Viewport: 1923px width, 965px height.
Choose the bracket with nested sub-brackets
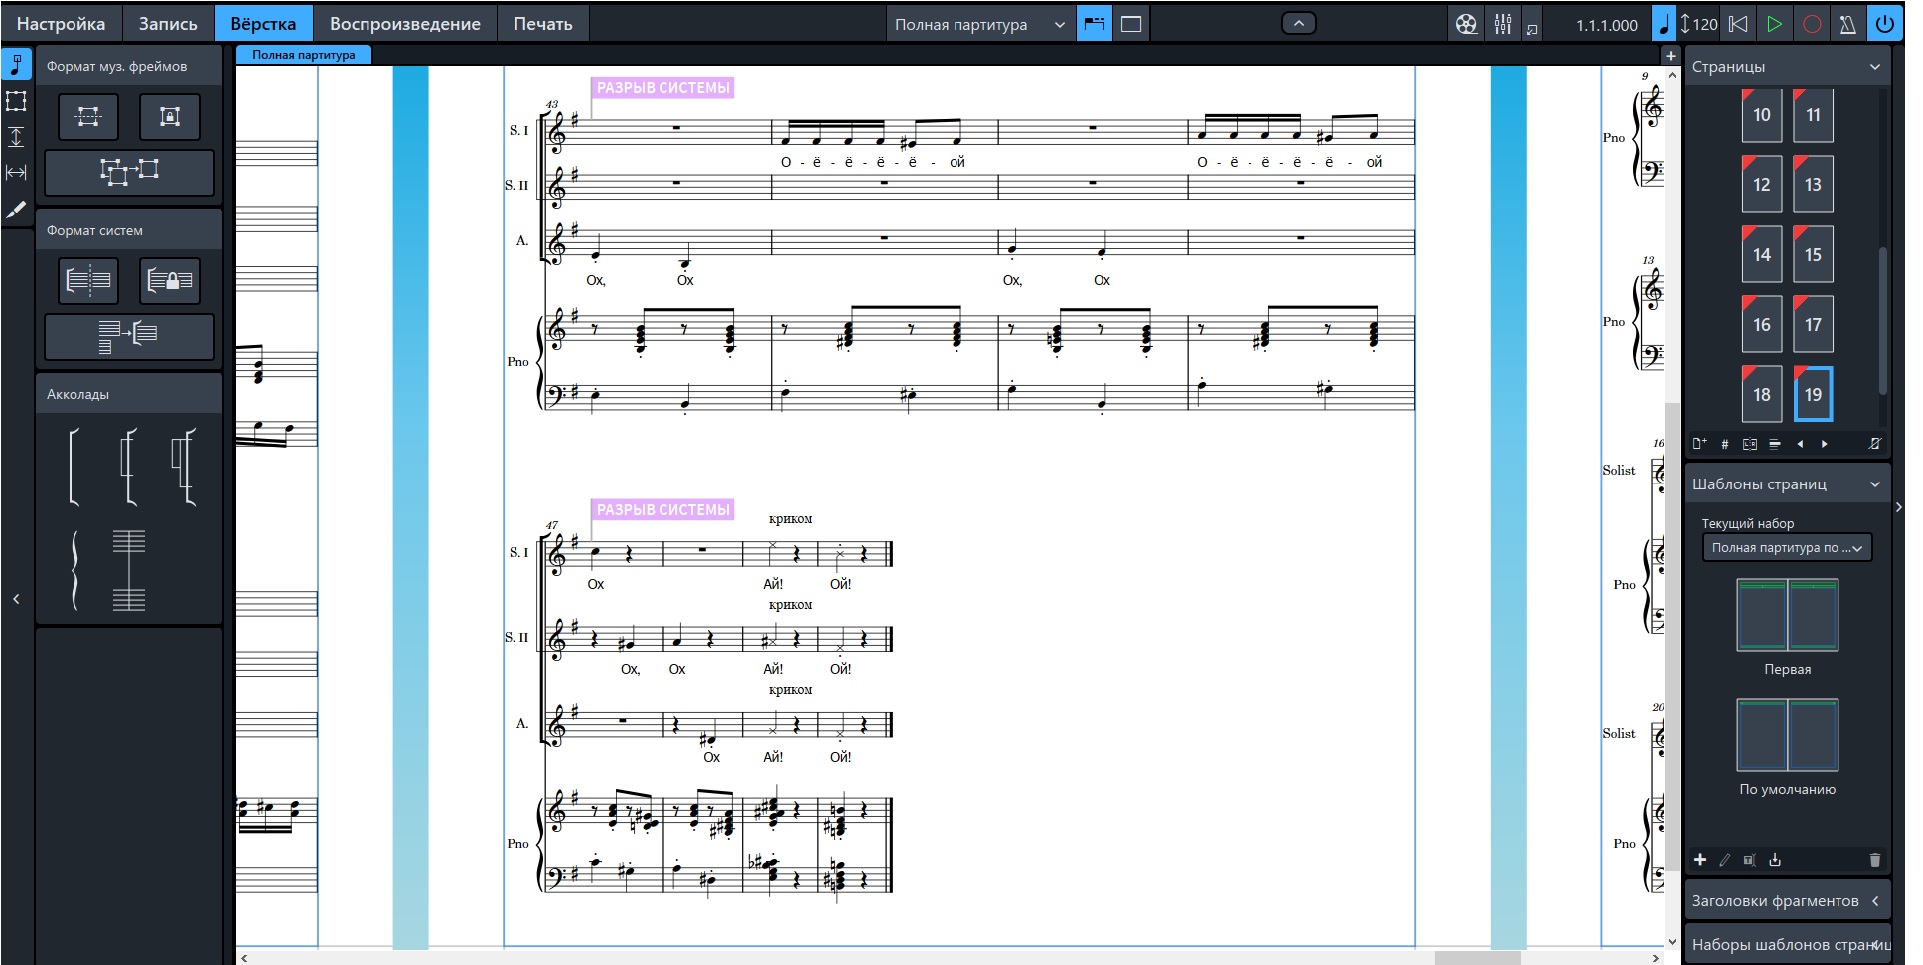184,465
